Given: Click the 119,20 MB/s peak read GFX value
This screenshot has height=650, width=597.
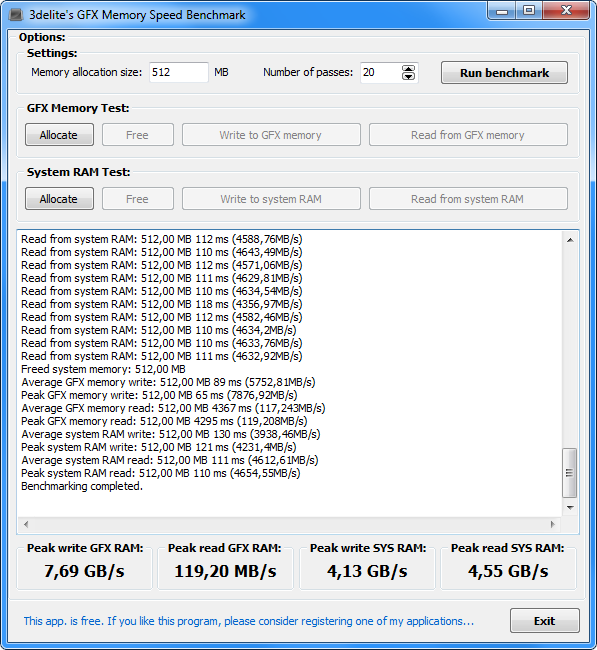Looking at the screenshot, I should pos(226,572).
